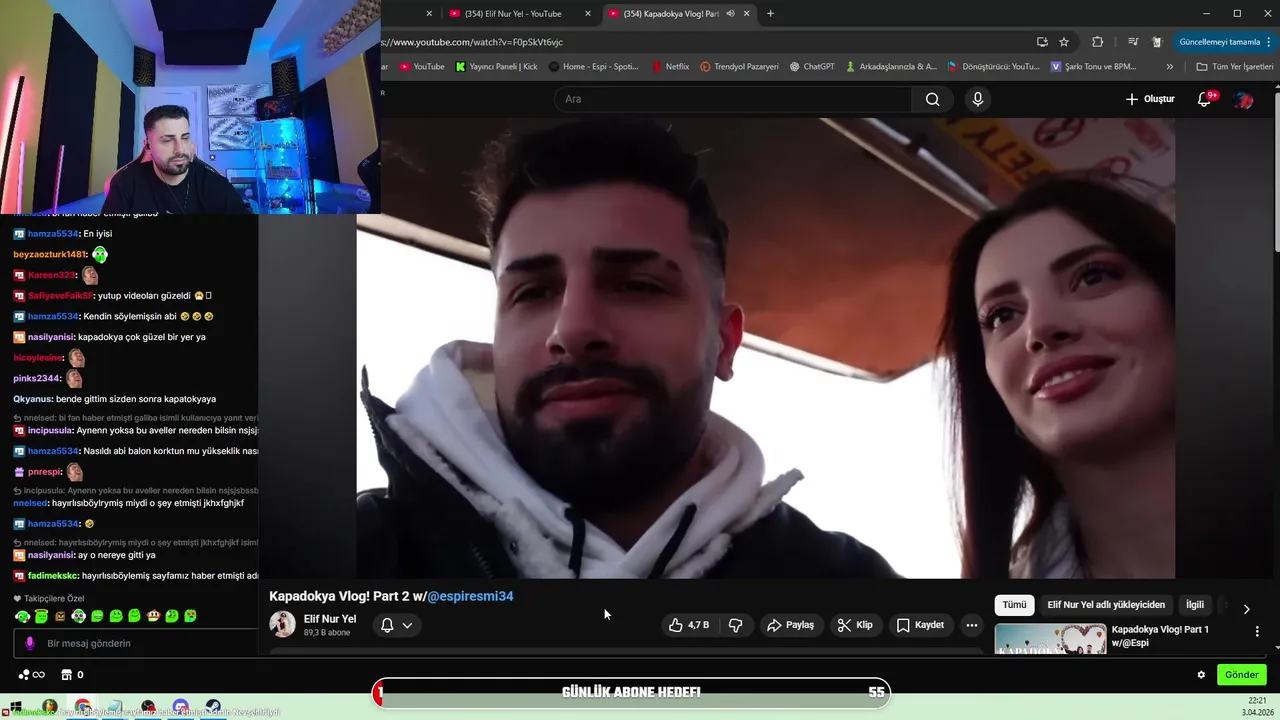Open a new tab with plus button
This screenshot has width=1280, height=720.
[770, 14]
